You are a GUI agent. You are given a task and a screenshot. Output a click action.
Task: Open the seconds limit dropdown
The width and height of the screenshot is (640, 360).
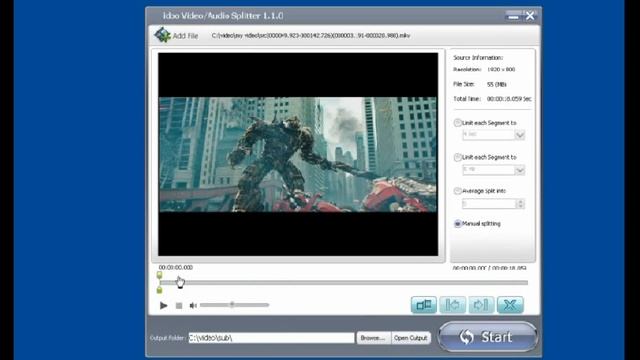coord(520,135)
